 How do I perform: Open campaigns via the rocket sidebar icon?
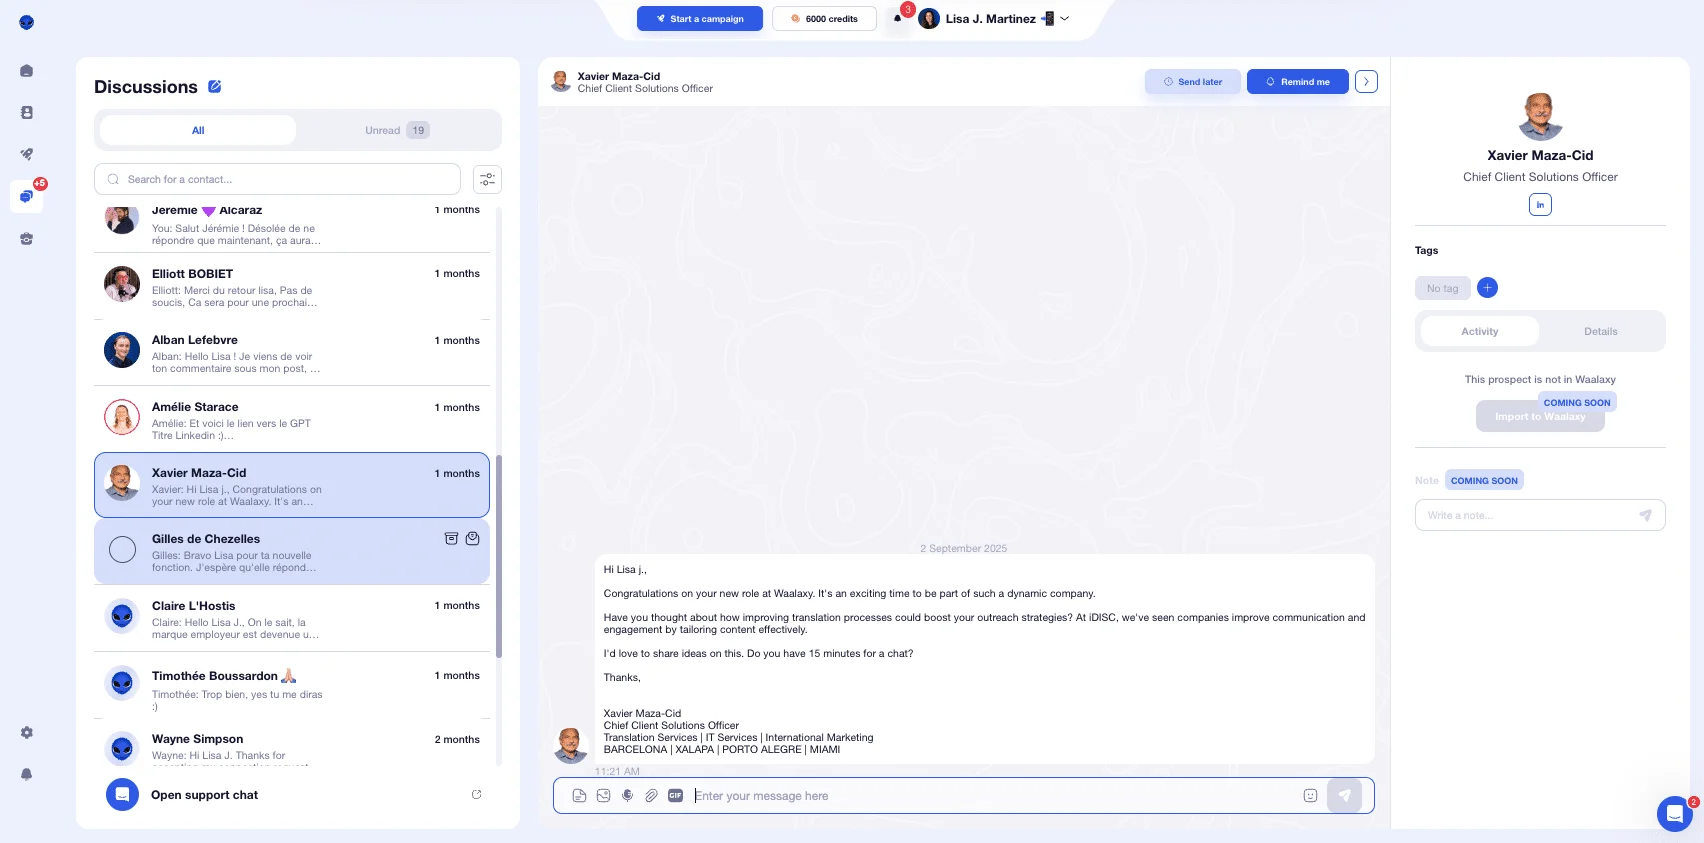27,154
